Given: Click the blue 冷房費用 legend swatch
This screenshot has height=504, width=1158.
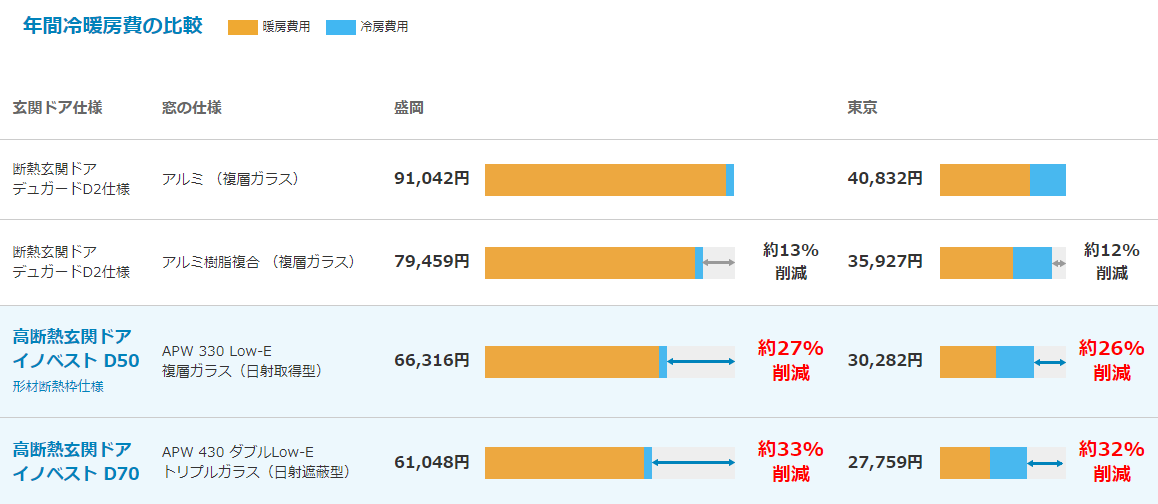Looking at the screenshot, I should coord(340,27).
